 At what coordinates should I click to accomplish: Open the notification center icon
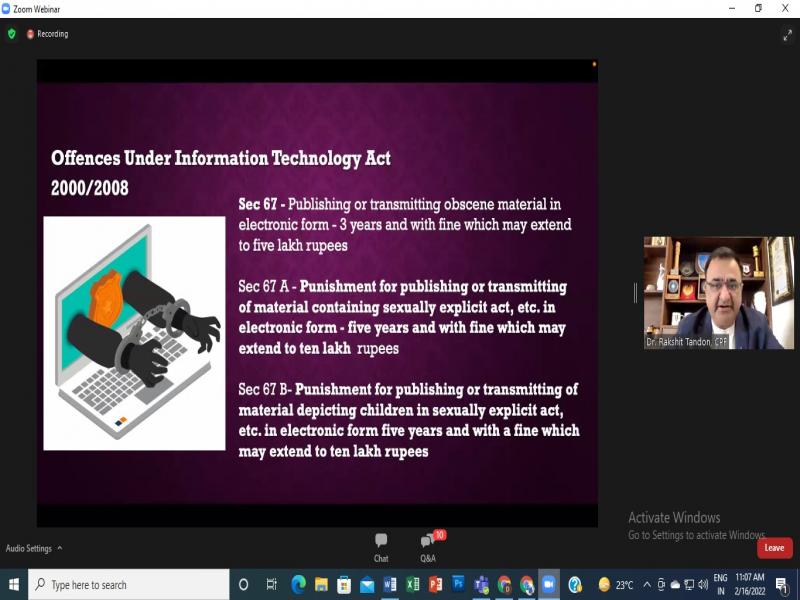pos(783,585)
